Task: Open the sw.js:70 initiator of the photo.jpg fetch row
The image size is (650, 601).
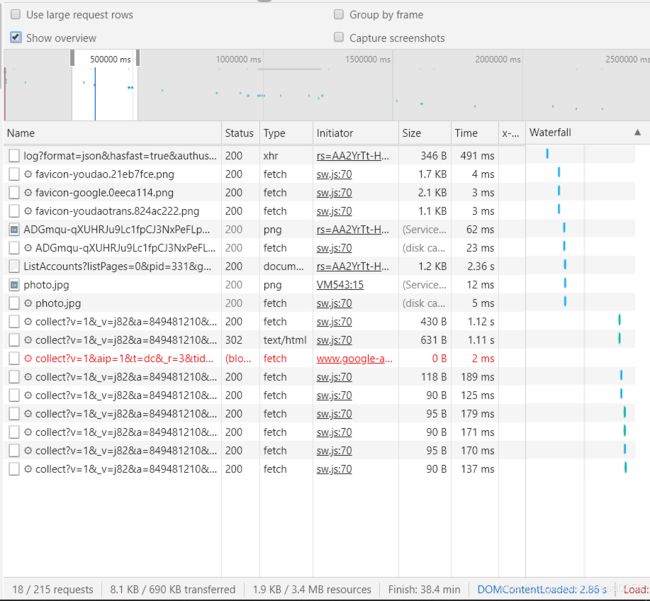Action: coord(334,303)
